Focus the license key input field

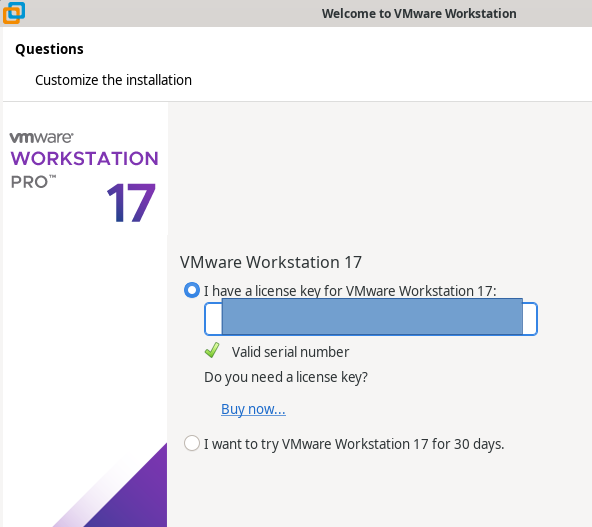[371, 319]
